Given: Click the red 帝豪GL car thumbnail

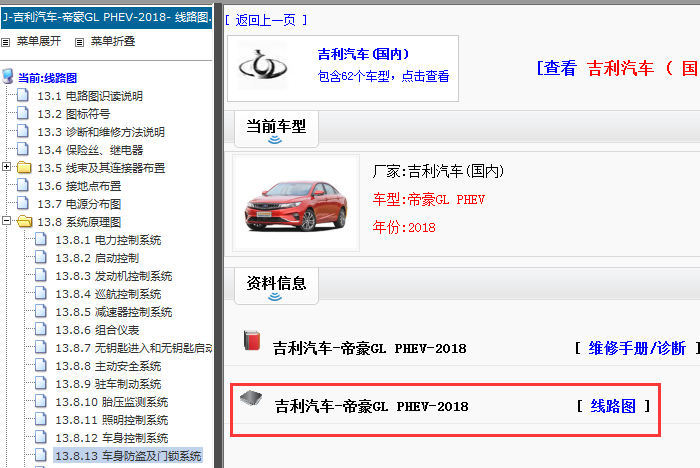Looking at the screenshot, I should (x=296, y=203).
